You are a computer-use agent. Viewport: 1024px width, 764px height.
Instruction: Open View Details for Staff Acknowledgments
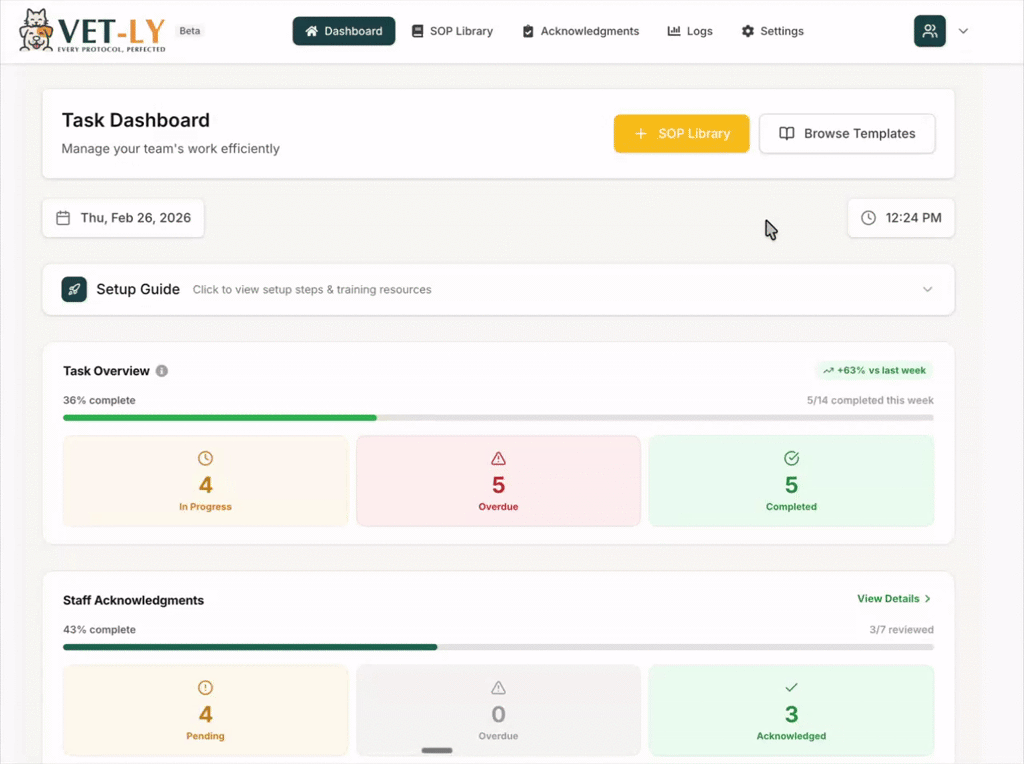click(893, 598)
